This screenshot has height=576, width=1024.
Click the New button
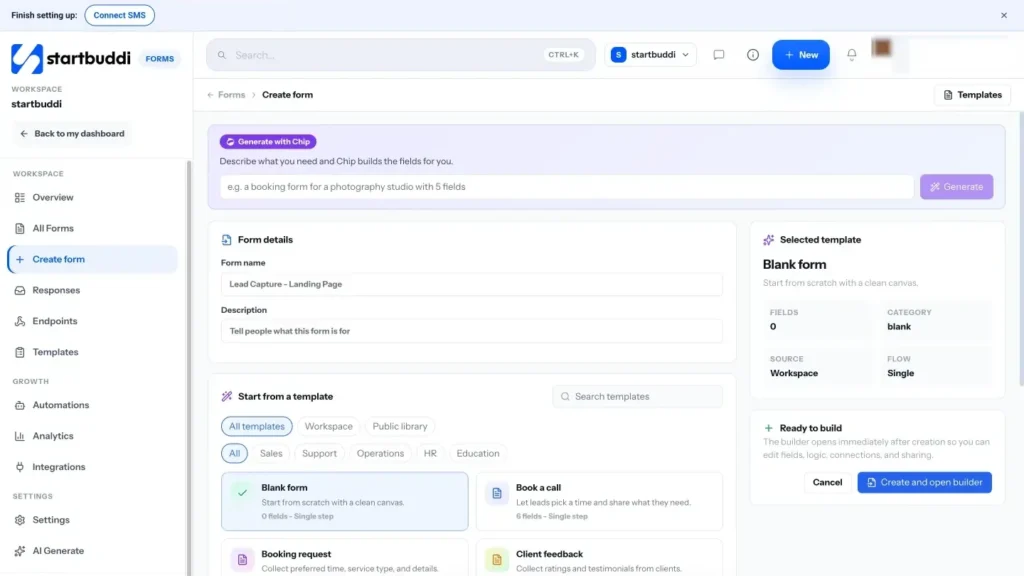pos(801,55)
